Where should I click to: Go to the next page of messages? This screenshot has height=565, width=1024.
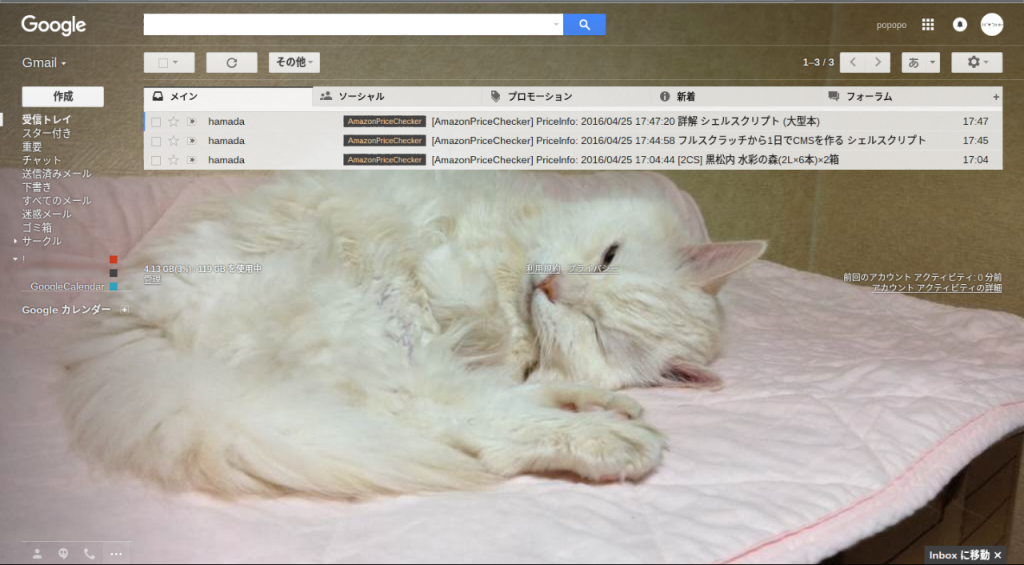878,63
